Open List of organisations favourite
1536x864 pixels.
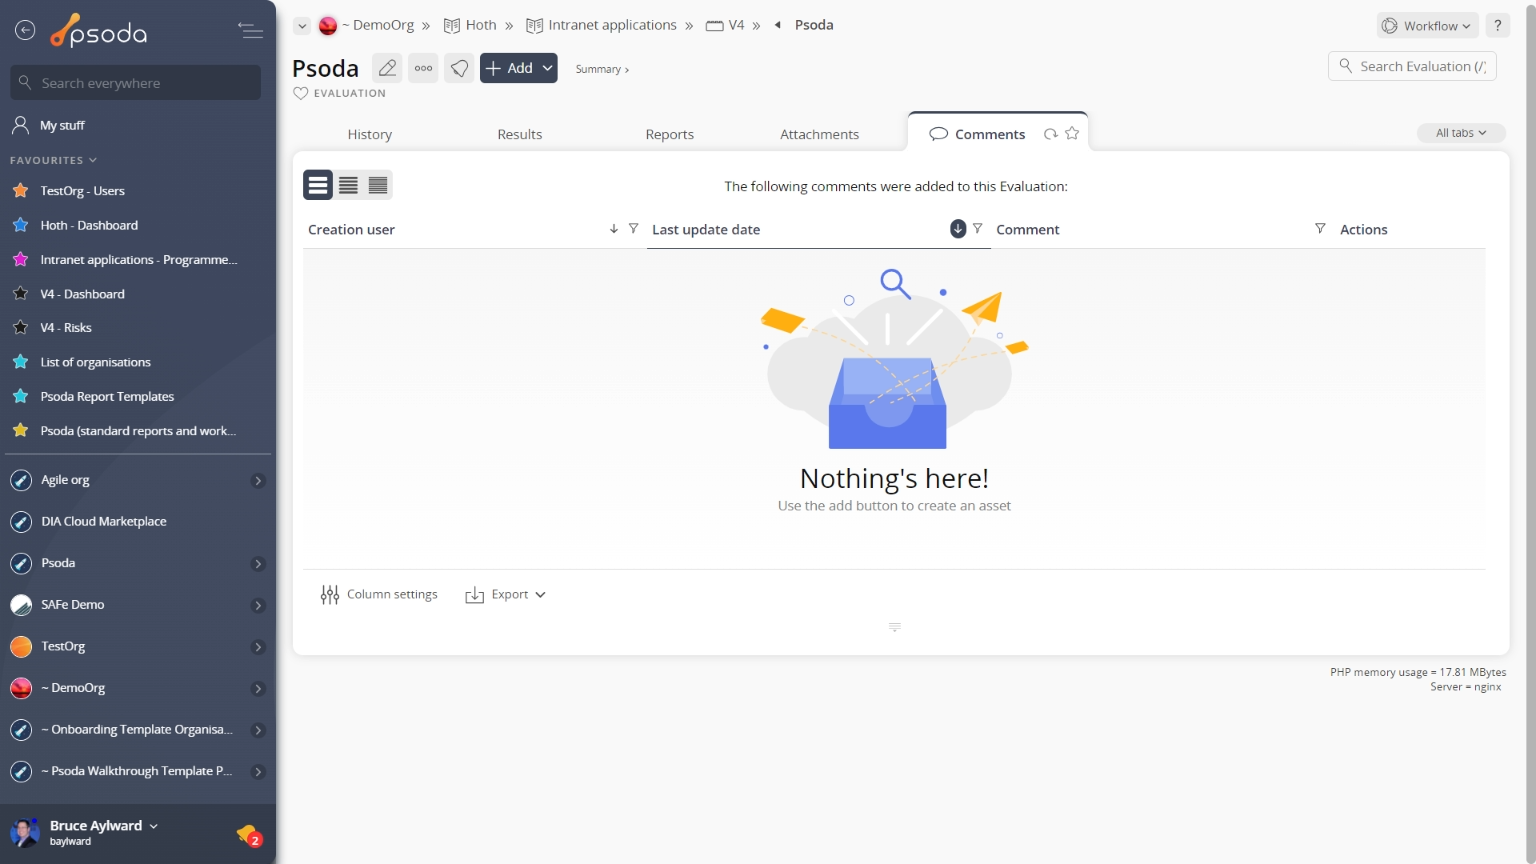(x=95, y=362)
